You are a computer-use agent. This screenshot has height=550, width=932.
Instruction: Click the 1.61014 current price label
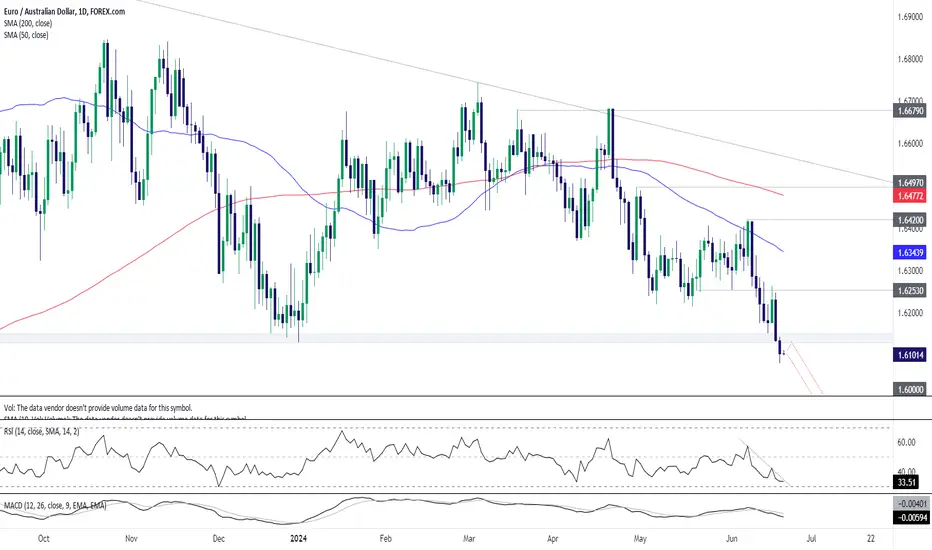pos(910,355)
